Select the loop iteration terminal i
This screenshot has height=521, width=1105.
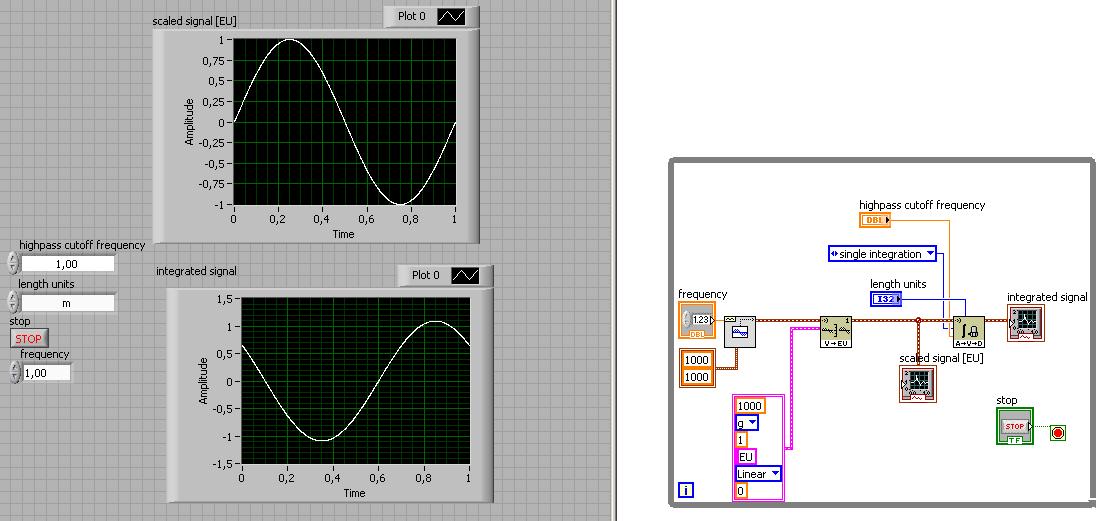[x=686, y=489]
